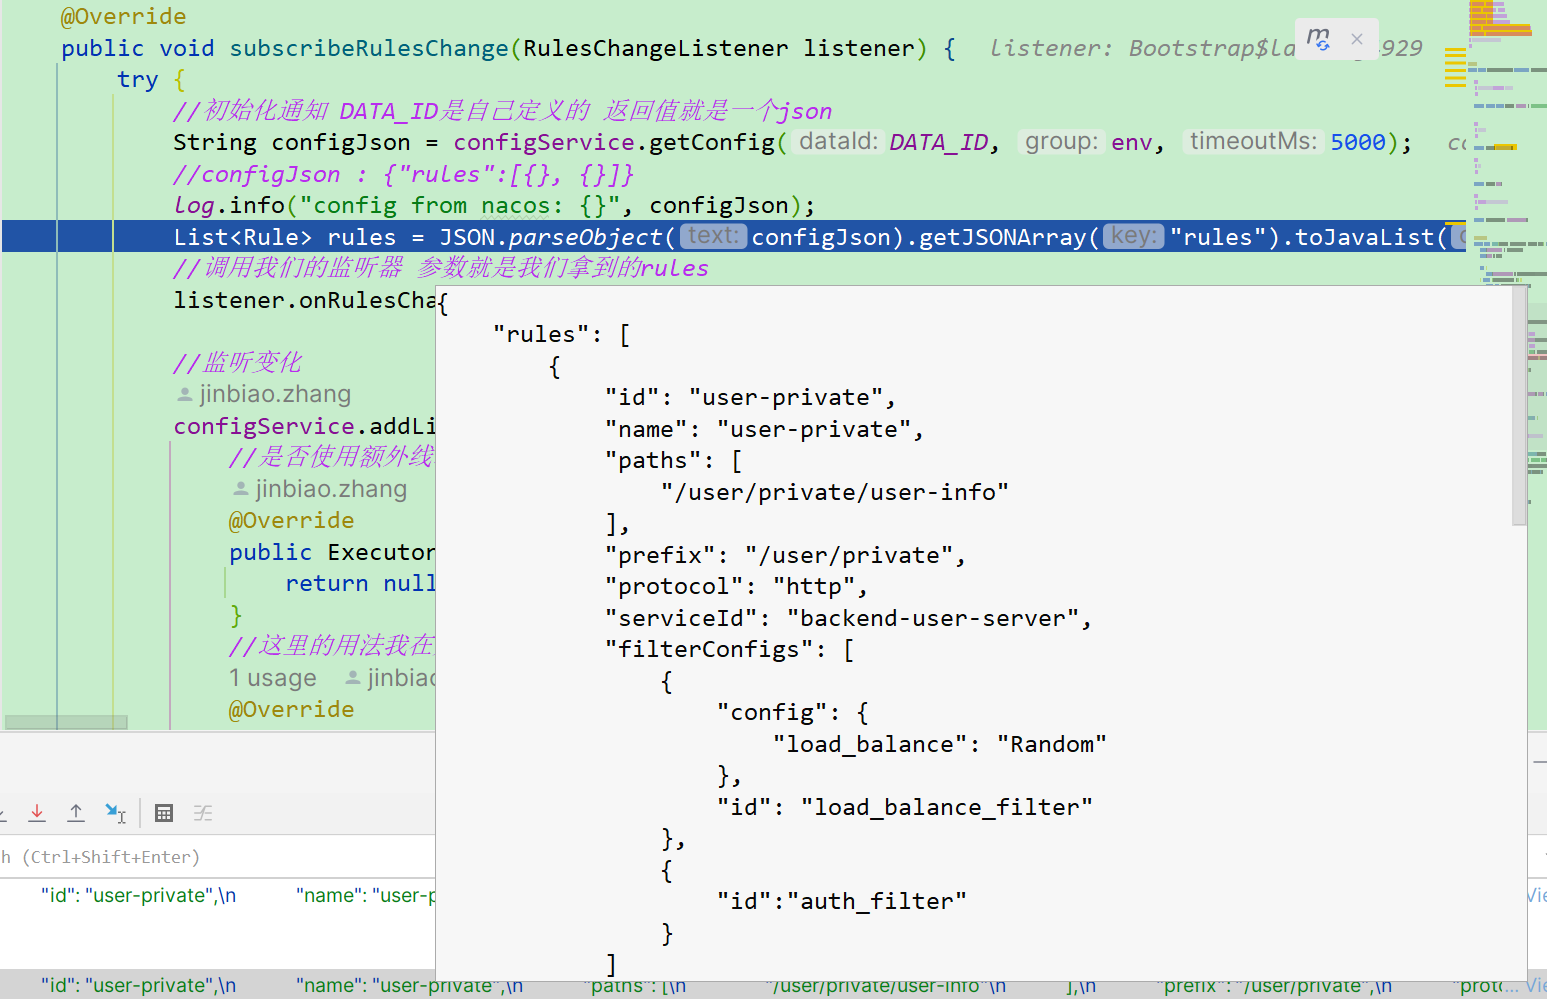Click the "serviceId": "backend-user-server" line
Image resolution: width=1547 pixels, height=1001 pixels.
(x=848, y=618)
